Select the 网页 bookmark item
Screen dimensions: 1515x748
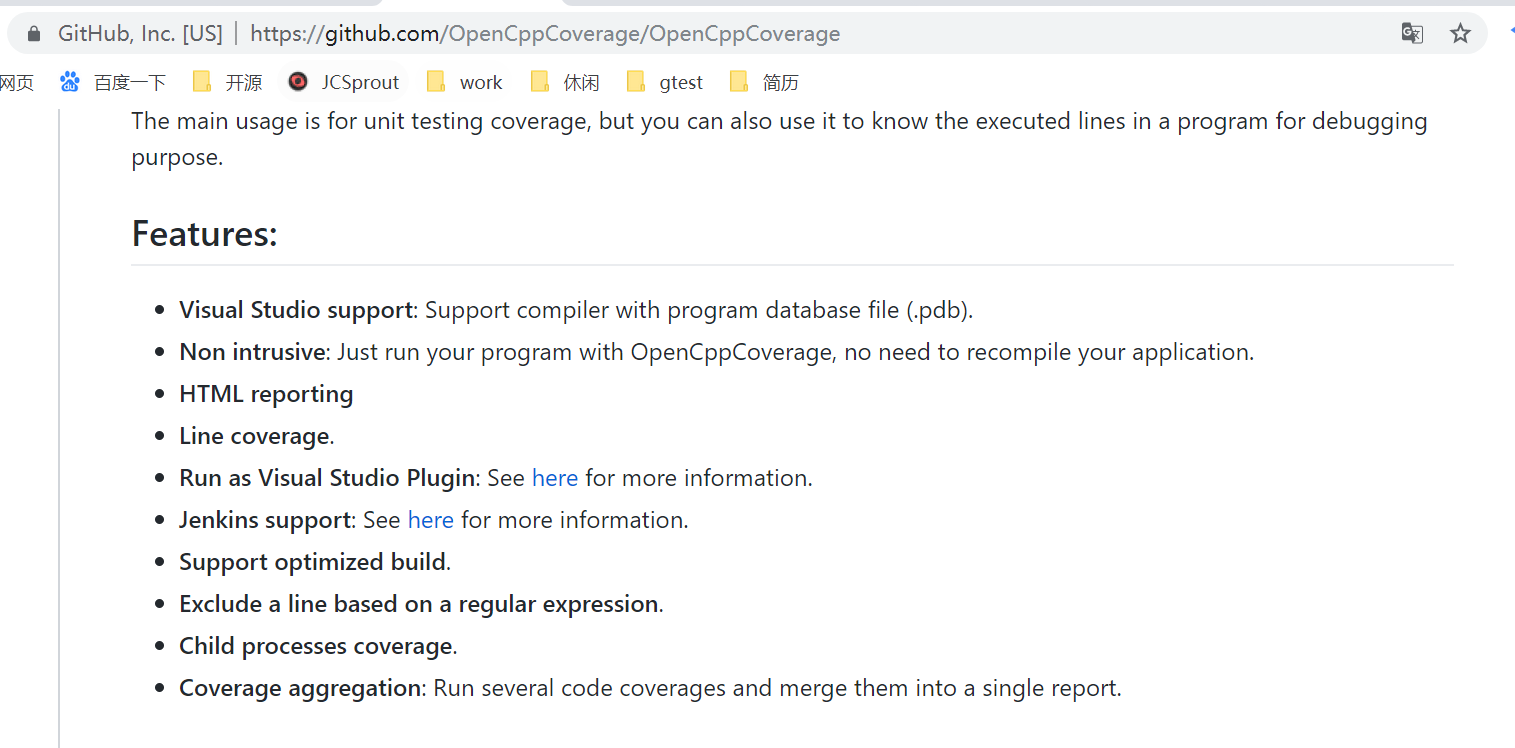(x=17, y=81)
